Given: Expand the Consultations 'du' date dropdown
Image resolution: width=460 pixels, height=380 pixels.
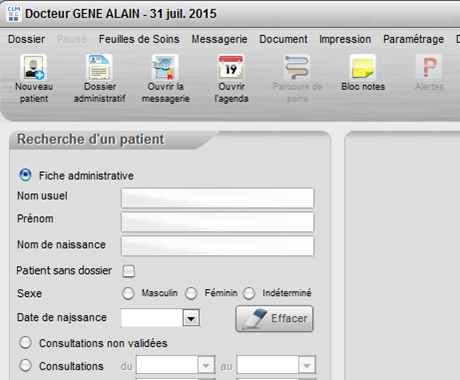Looking at the screenshot, I should pyautogui.click(x=206, y=366).
